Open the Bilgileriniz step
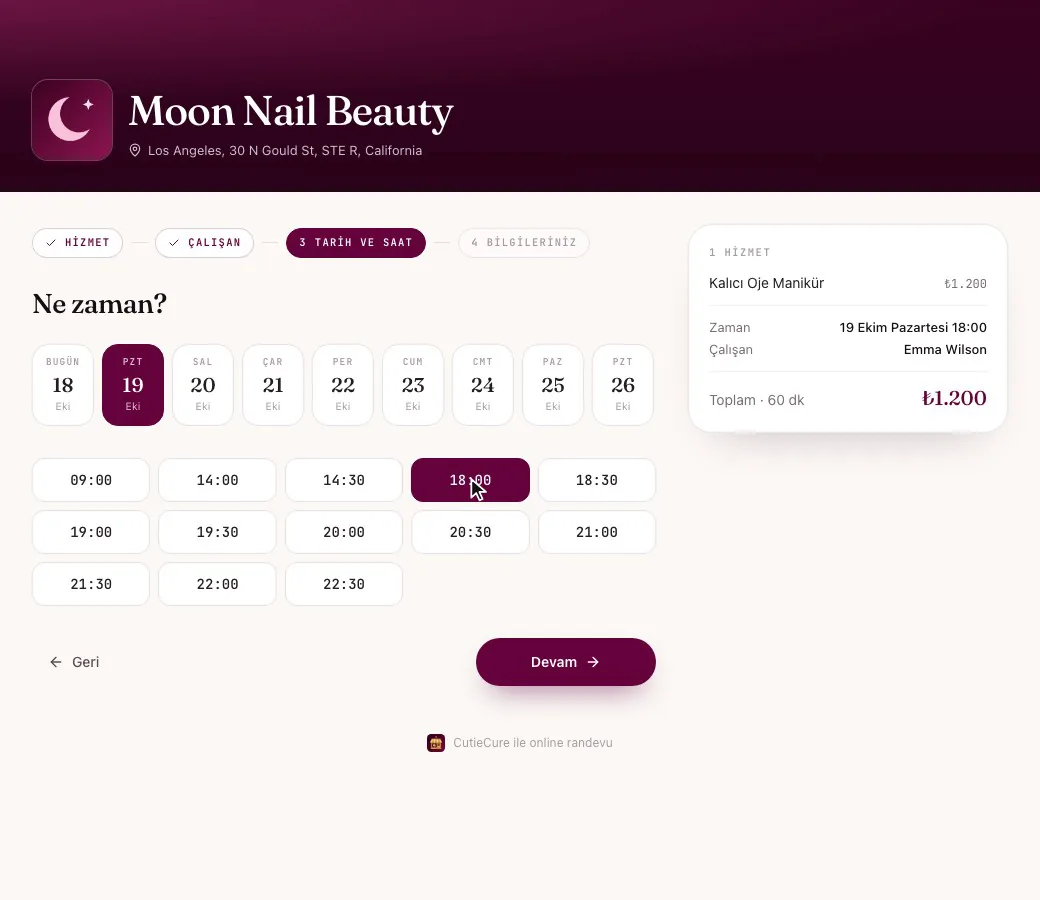The width and height of the screenshot is (1040, 900). tap(523, 243)
